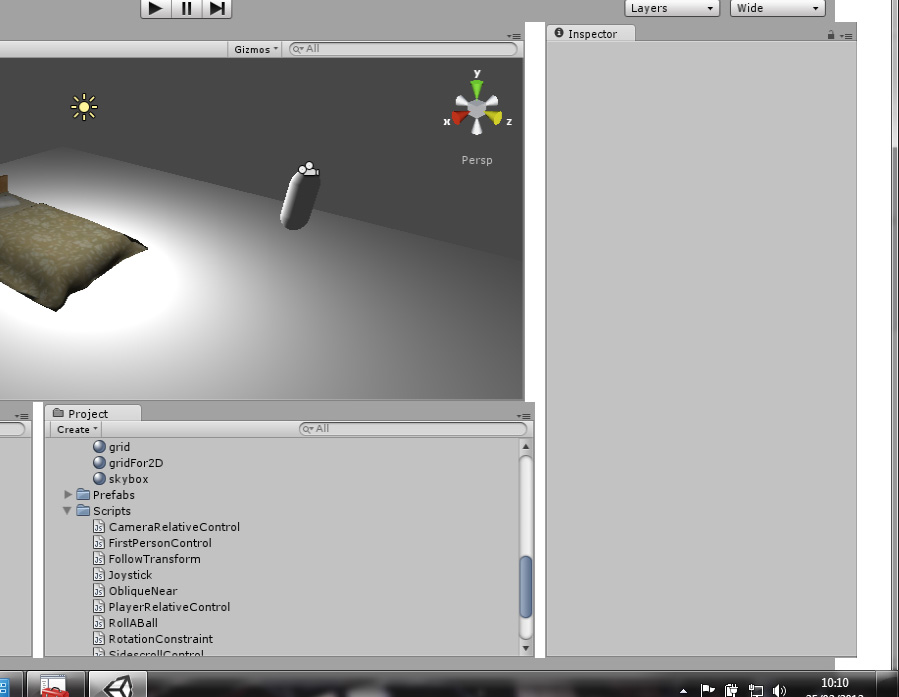Select the capsule player object in scene

coord(298,198)
